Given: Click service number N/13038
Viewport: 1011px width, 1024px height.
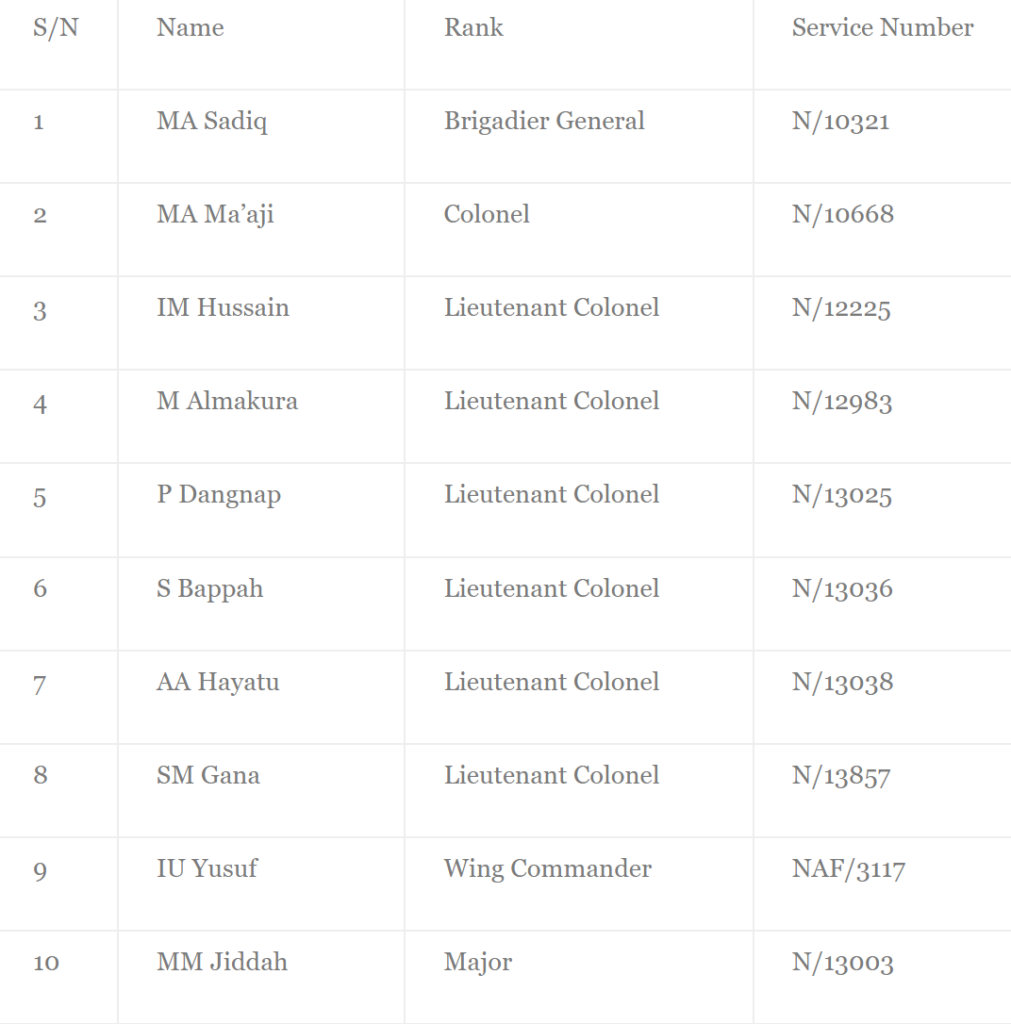Looking at the screenshot, I should pos(842,682).
